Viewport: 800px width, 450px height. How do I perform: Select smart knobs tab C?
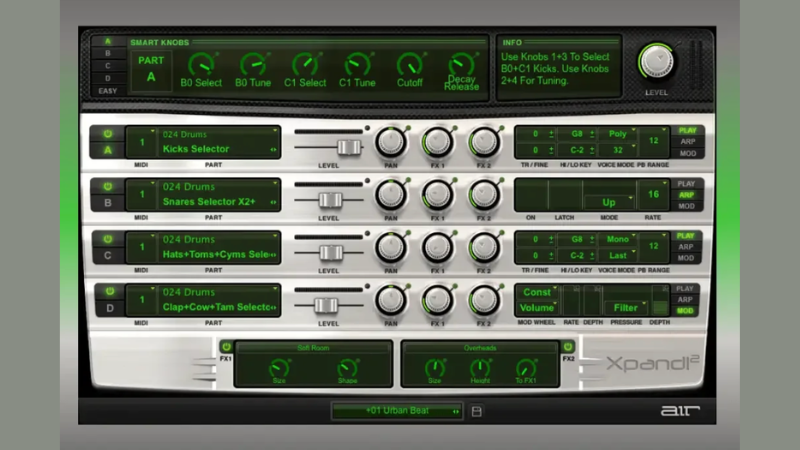click(108, 66)
